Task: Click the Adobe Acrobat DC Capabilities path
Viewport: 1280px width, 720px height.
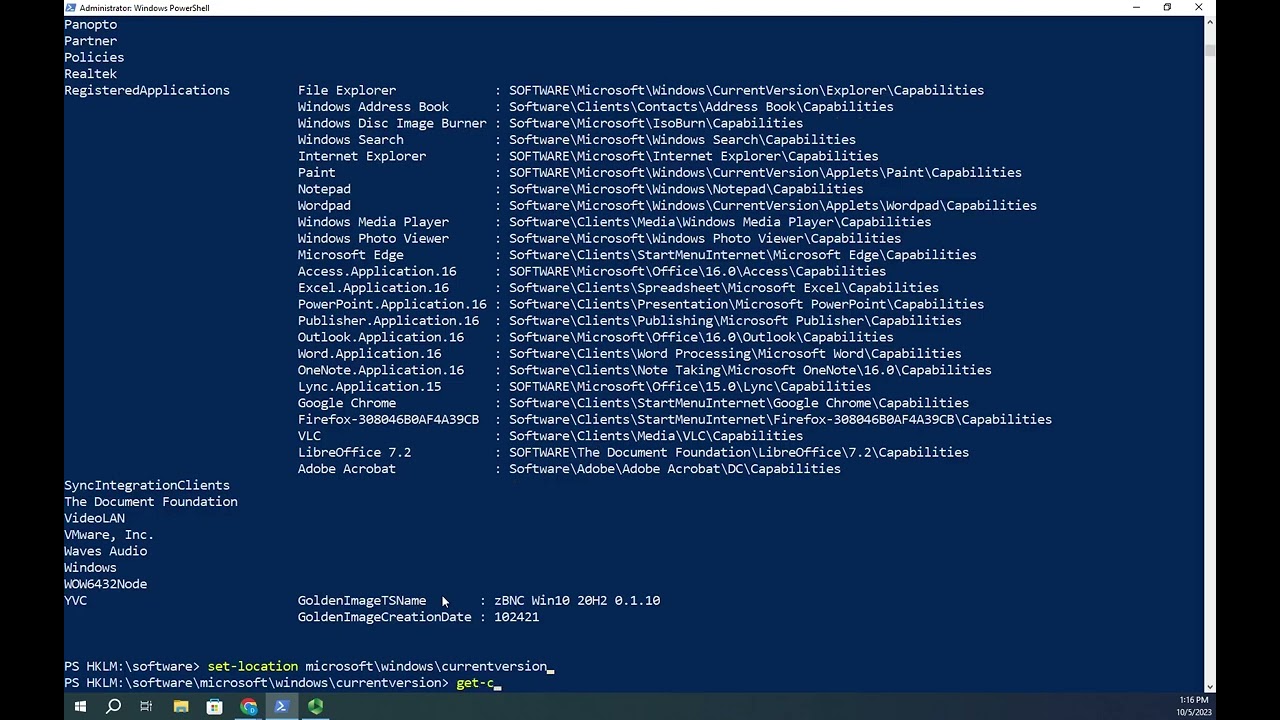Action: 675,469
